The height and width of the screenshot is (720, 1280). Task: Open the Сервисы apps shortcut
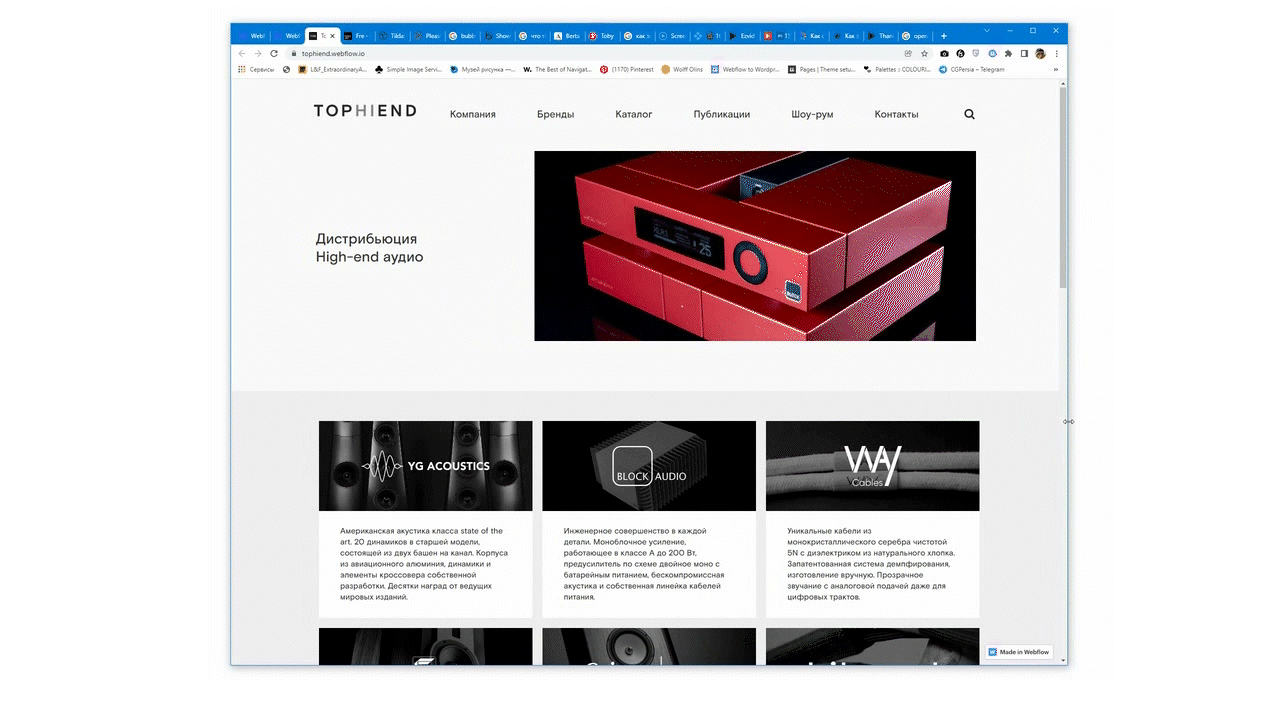tap(256, 70)
